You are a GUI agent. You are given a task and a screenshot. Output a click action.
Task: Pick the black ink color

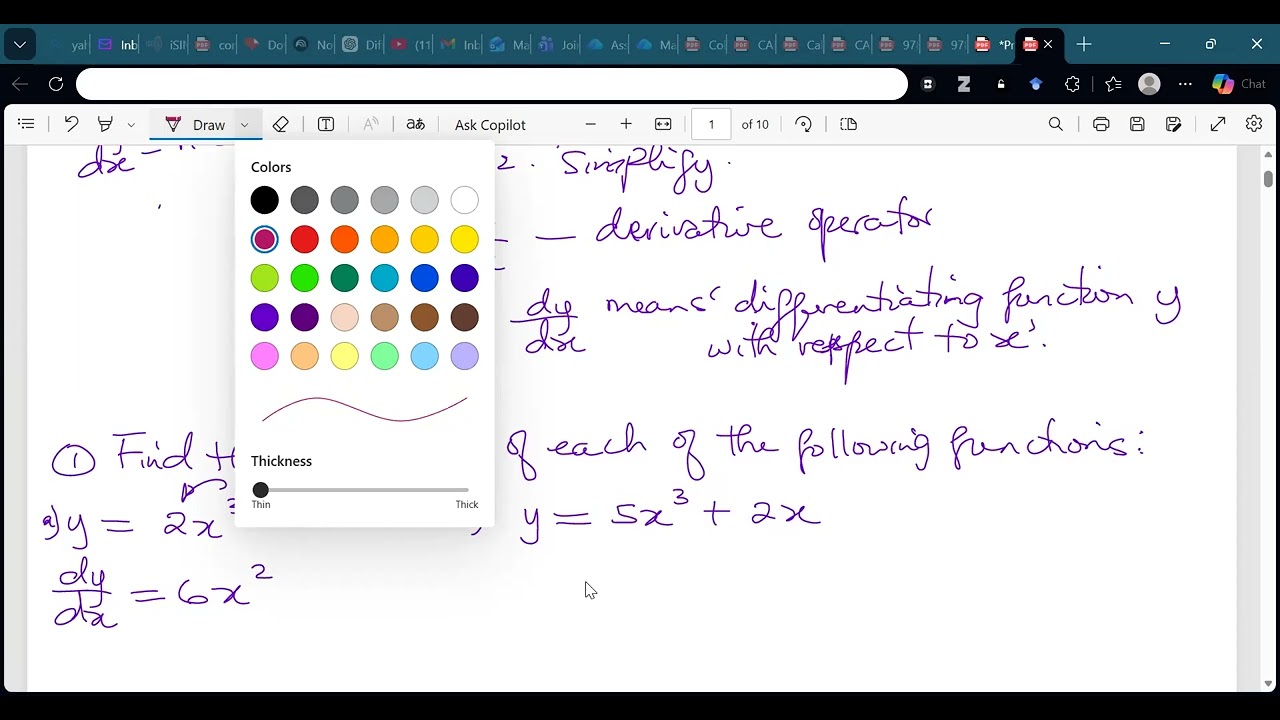[x=265, y=200]
